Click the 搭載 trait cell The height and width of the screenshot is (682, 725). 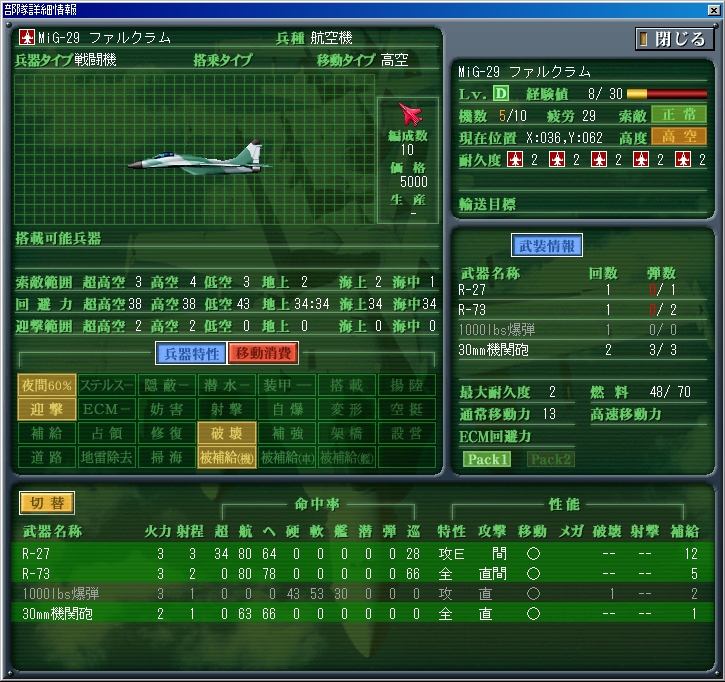347,385
